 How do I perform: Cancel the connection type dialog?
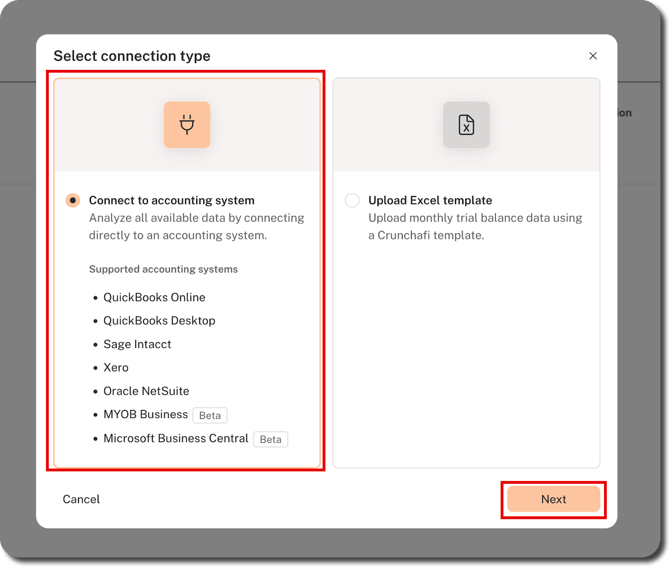81,499
